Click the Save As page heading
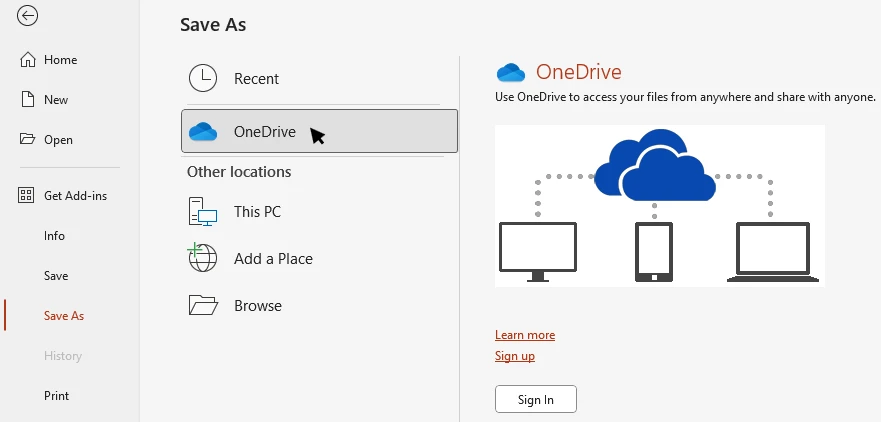 click(213, 25)
